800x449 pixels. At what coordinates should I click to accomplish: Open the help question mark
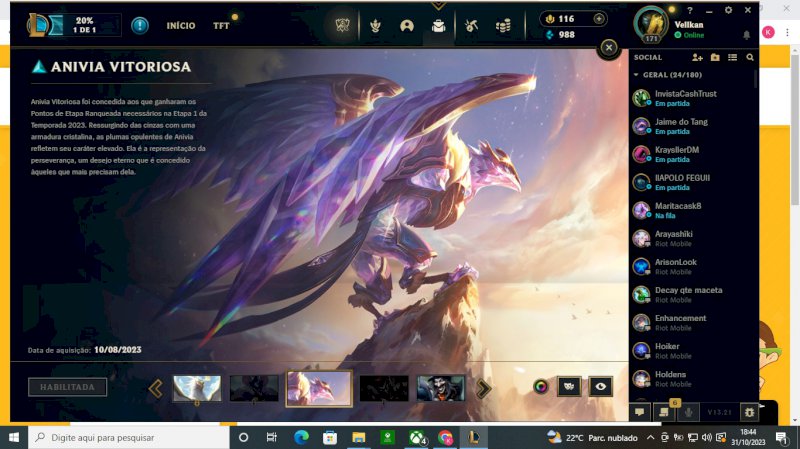click(x=690, y=10)
